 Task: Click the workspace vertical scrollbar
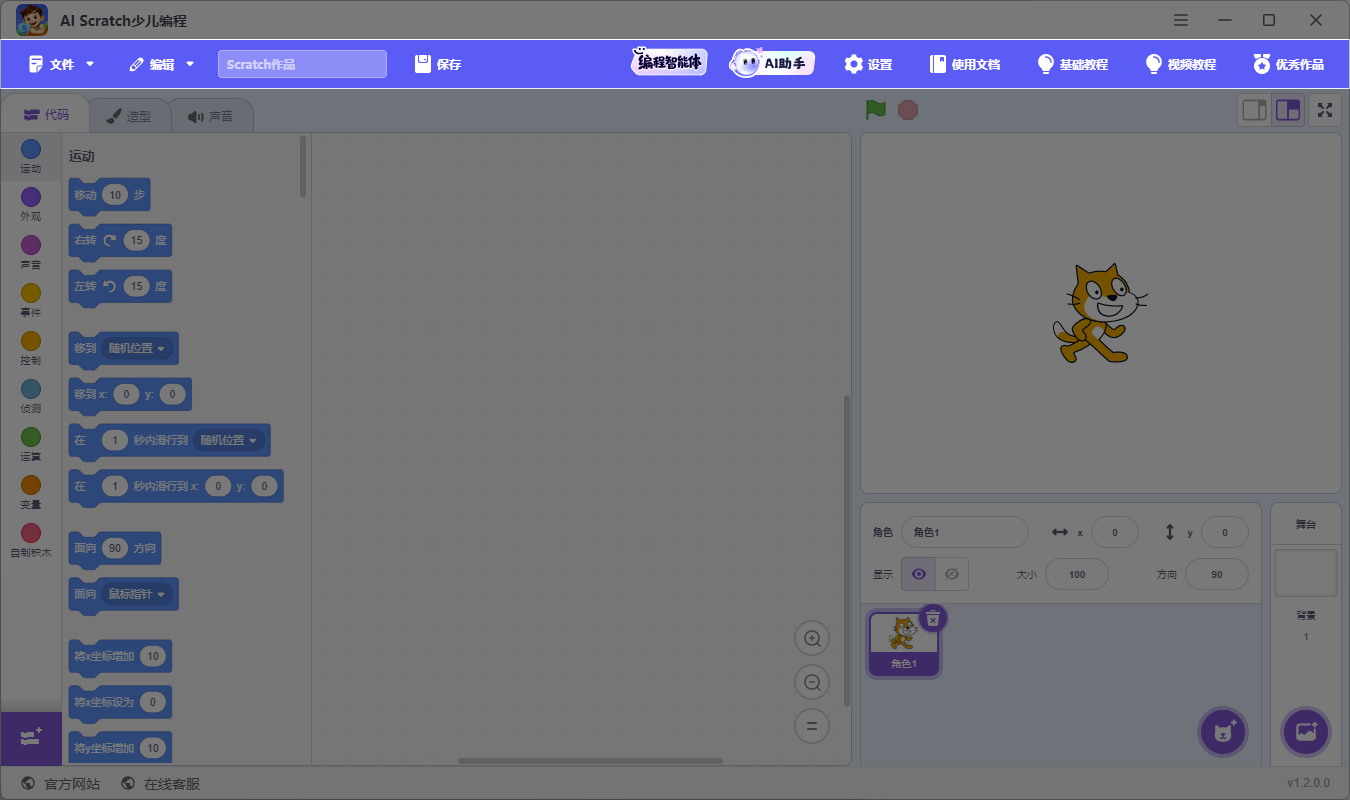[847, 550]
